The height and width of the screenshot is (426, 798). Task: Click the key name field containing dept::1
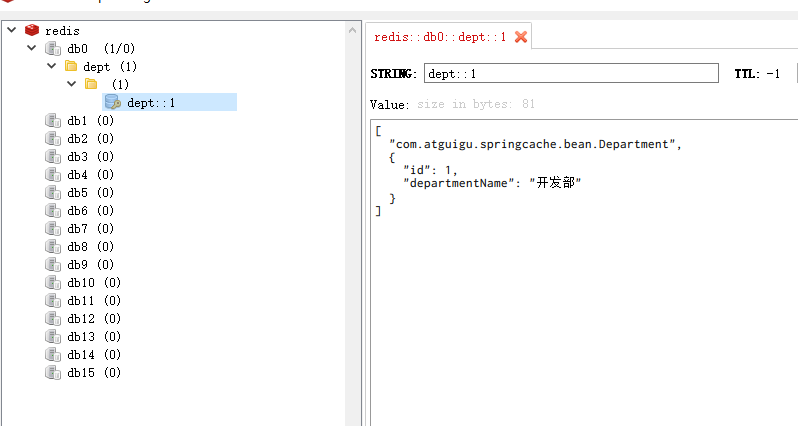[x=571, y=73]
